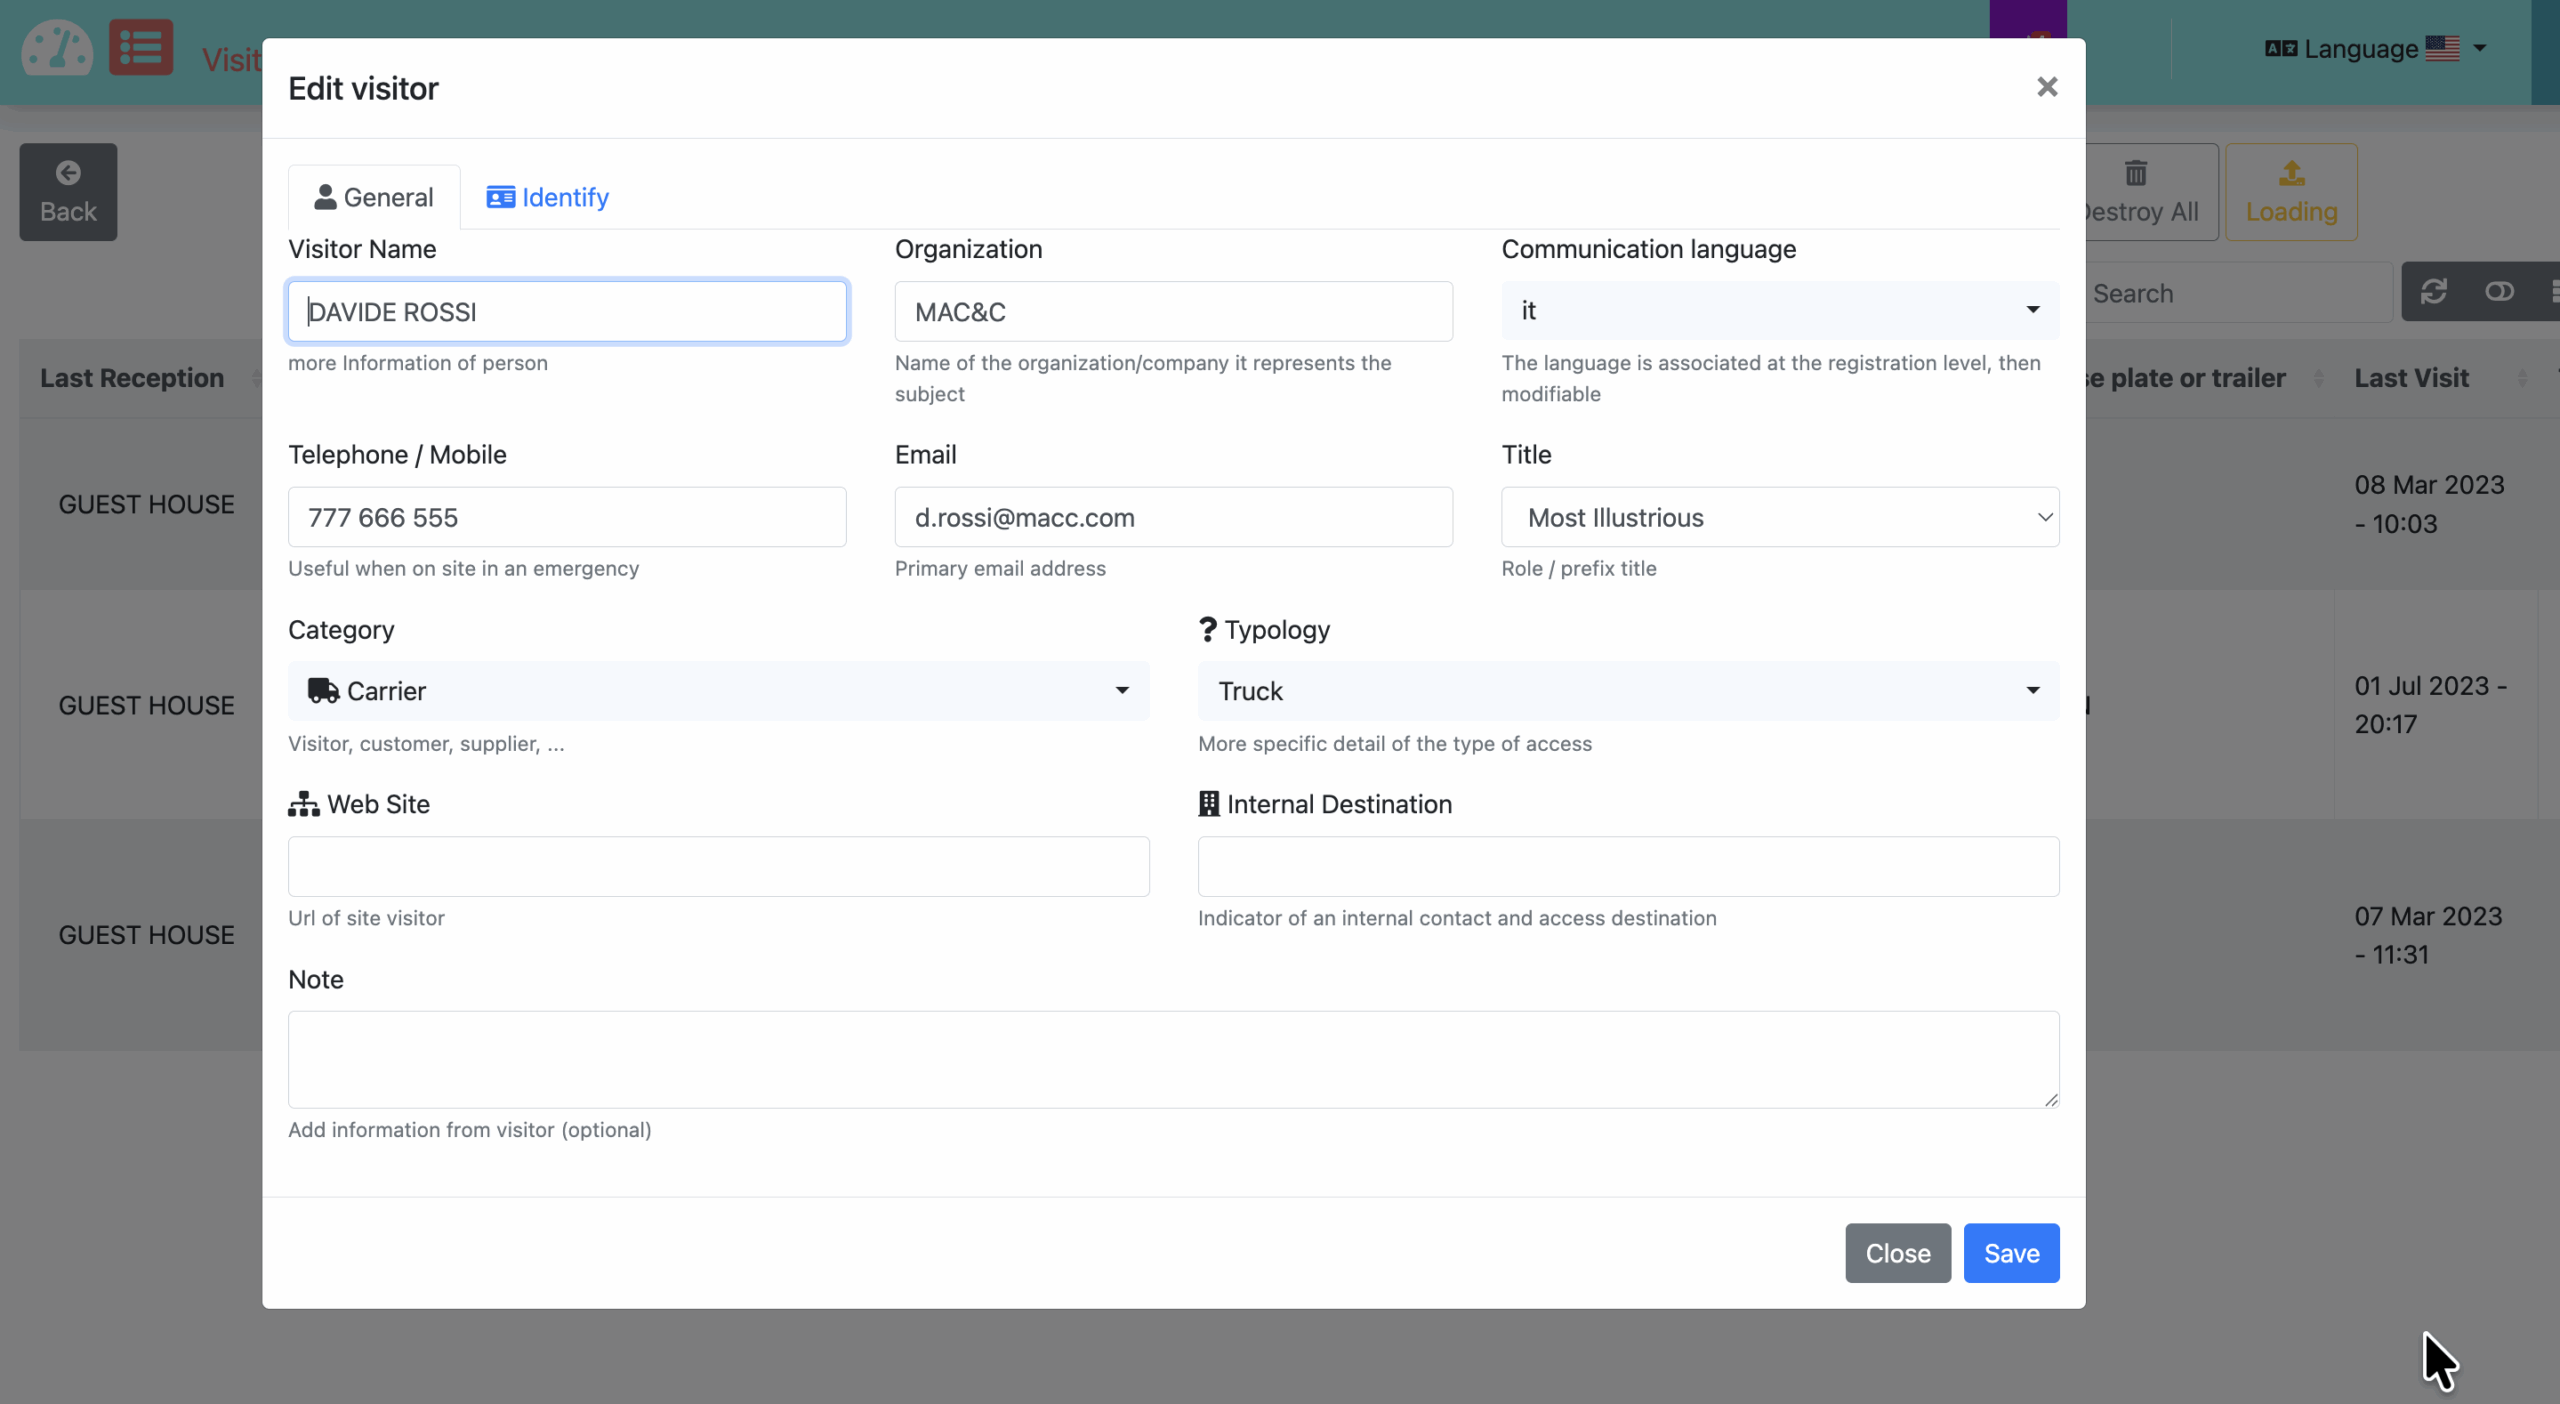Click into the Email input field
The width and height of the screenshot is (2560, 1404).
1173,517
